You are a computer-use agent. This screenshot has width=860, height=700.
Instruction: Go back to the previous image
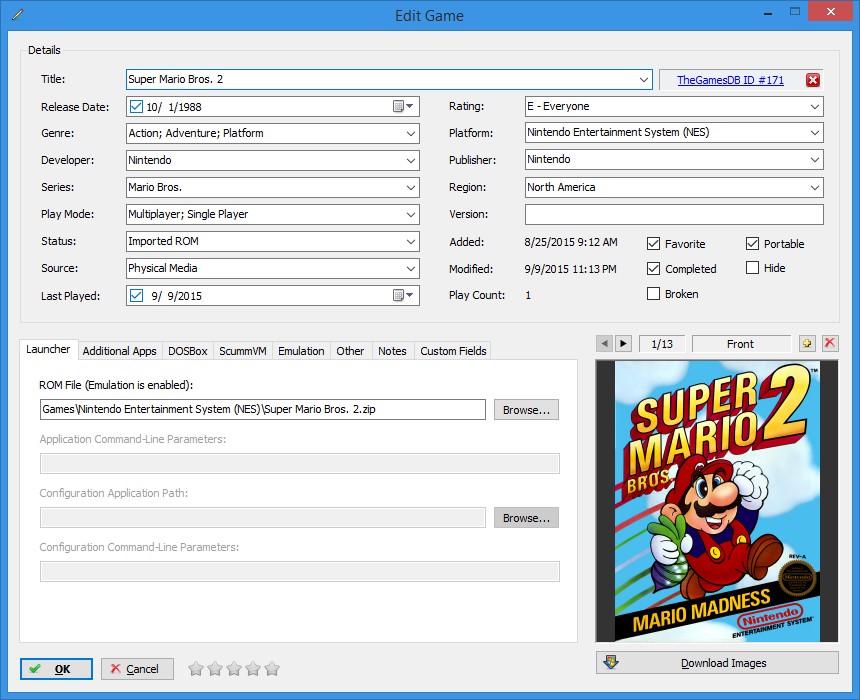[x=604, y=343]
